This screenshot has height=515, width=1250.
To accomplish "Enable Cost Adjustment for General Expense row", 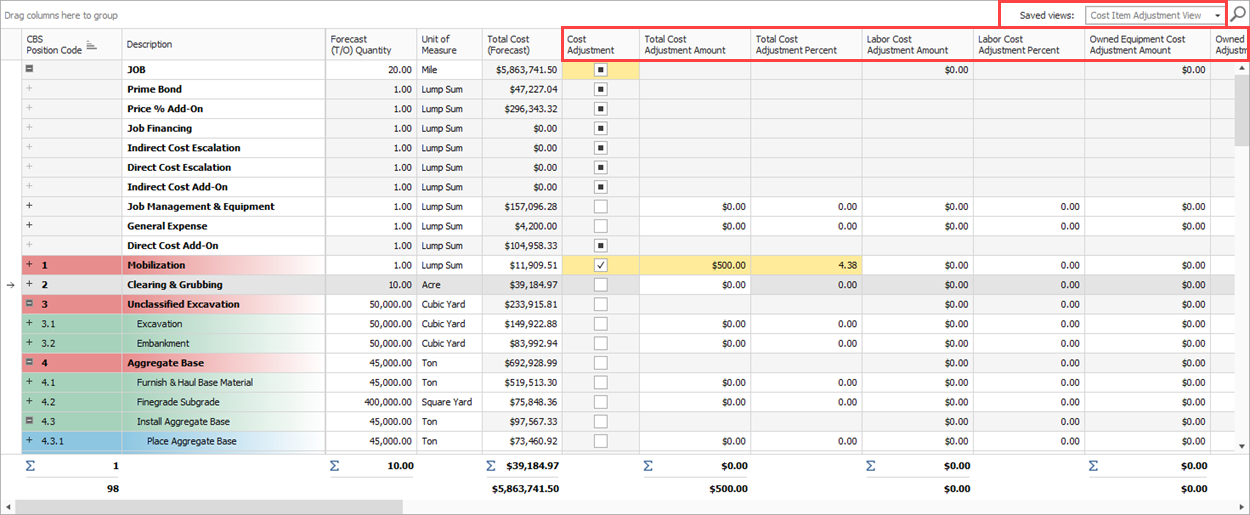I will [x=601, y=226].
